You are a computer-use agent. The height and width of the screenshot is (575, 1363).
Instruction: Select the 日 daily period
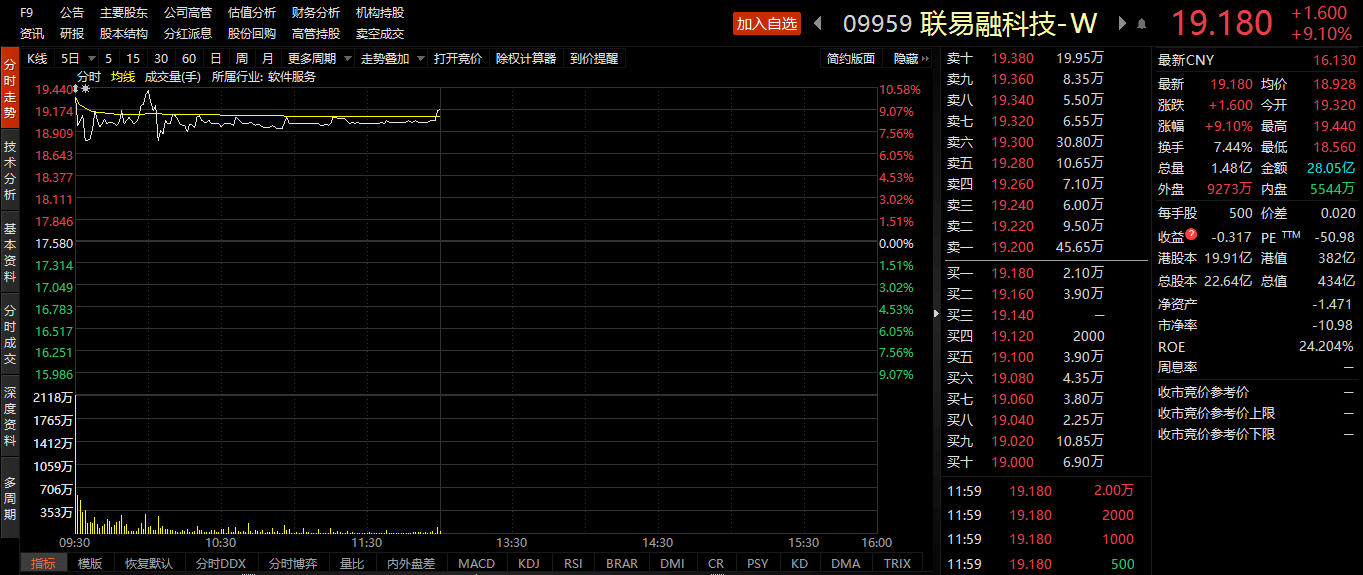216,59
